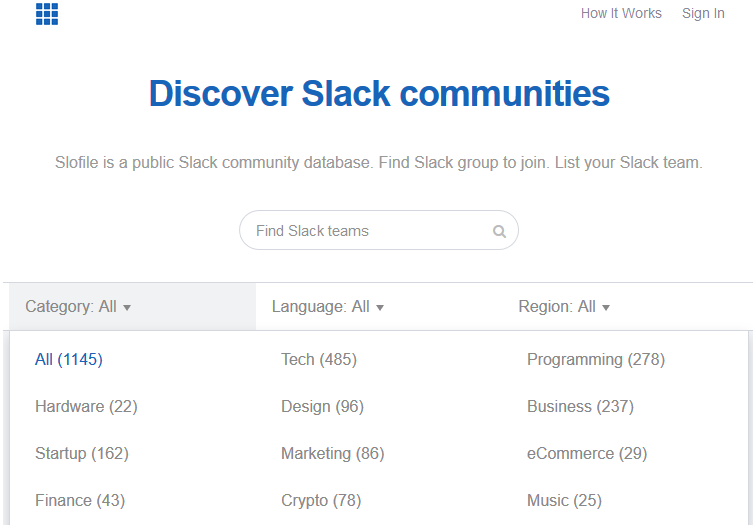756x528 pixels.
Task: Expand the Region: All dropdown
Action: [x=564, y=307]
